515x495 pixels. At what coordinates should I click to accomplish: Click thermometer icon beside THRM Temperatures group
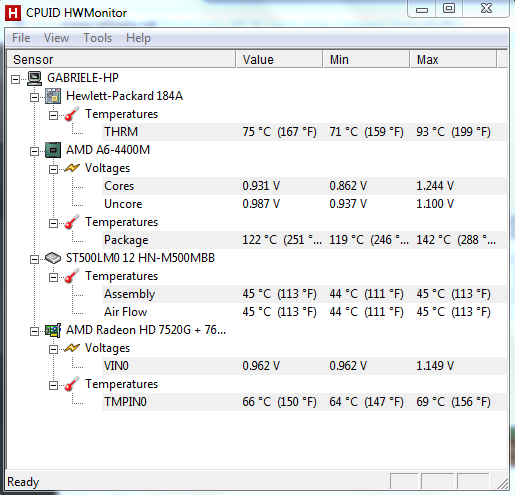[x=72, y=114]
